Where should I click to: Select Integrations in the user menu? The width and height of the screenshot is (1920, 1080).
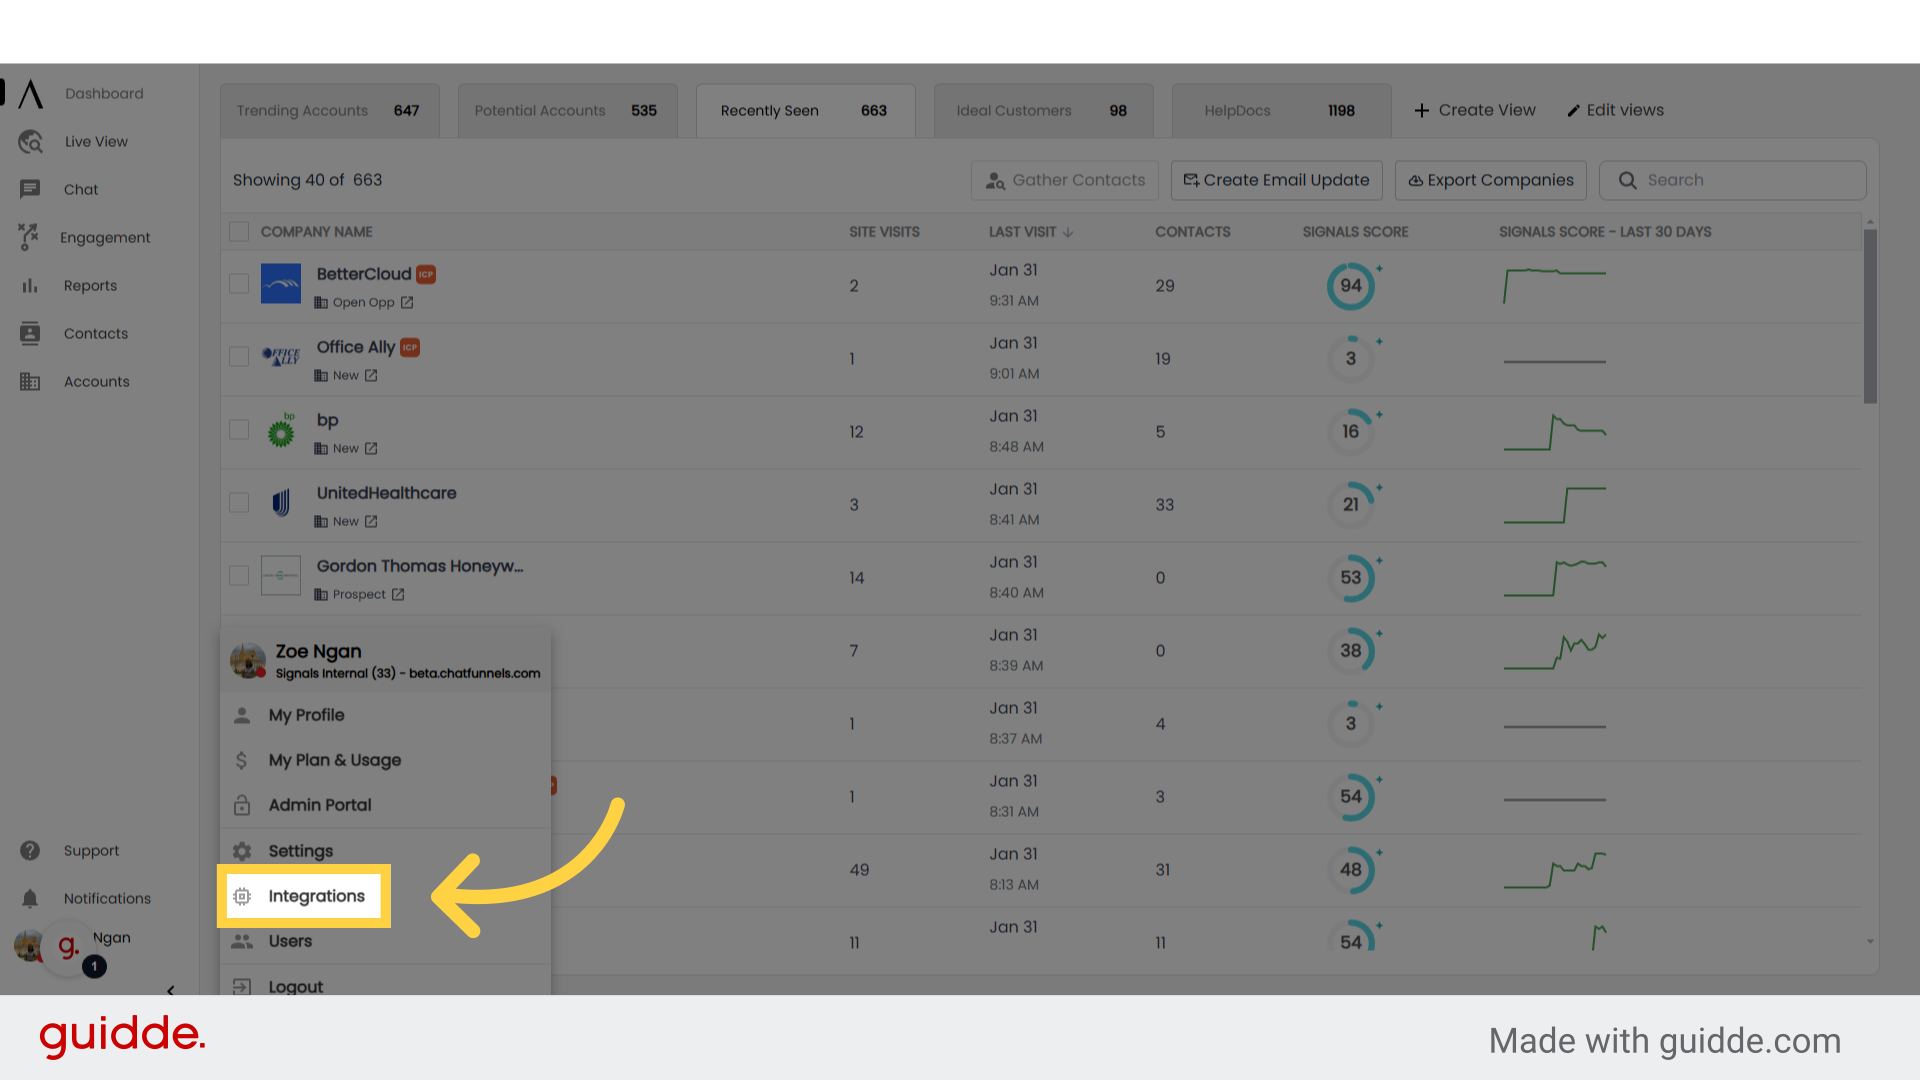pyautogui.click(x=305, y=896)
